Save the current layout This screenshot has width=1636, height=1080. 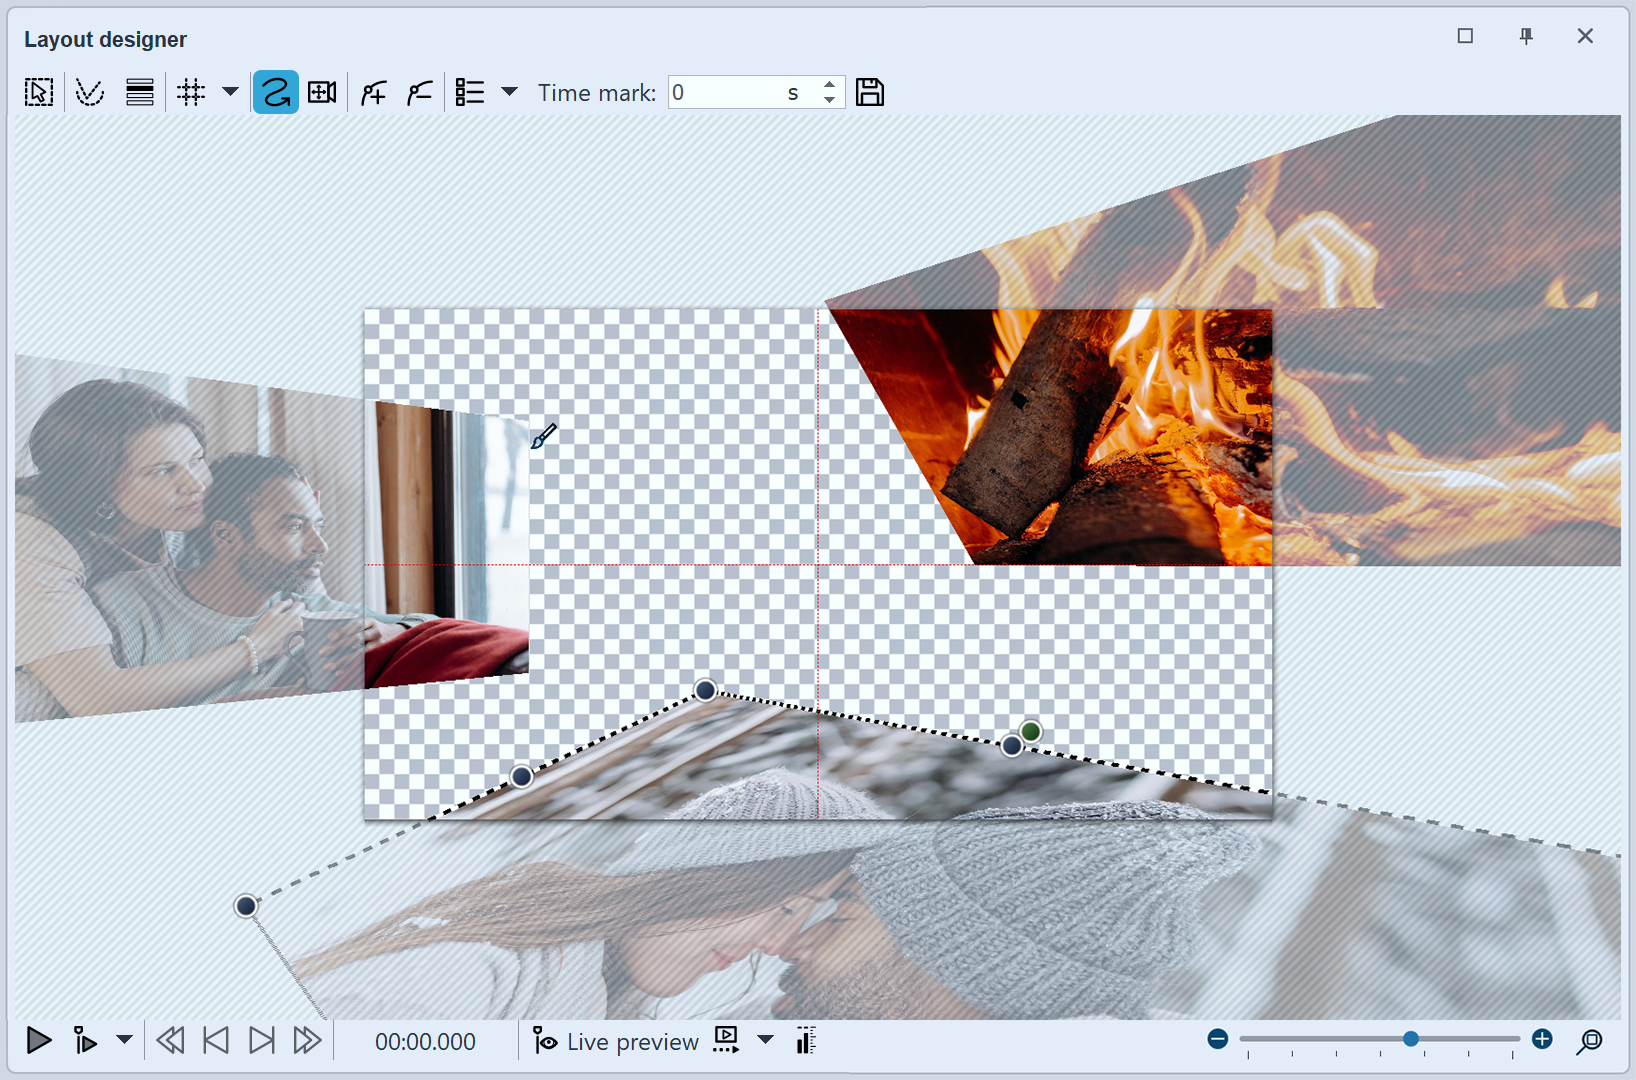point(869,91)
